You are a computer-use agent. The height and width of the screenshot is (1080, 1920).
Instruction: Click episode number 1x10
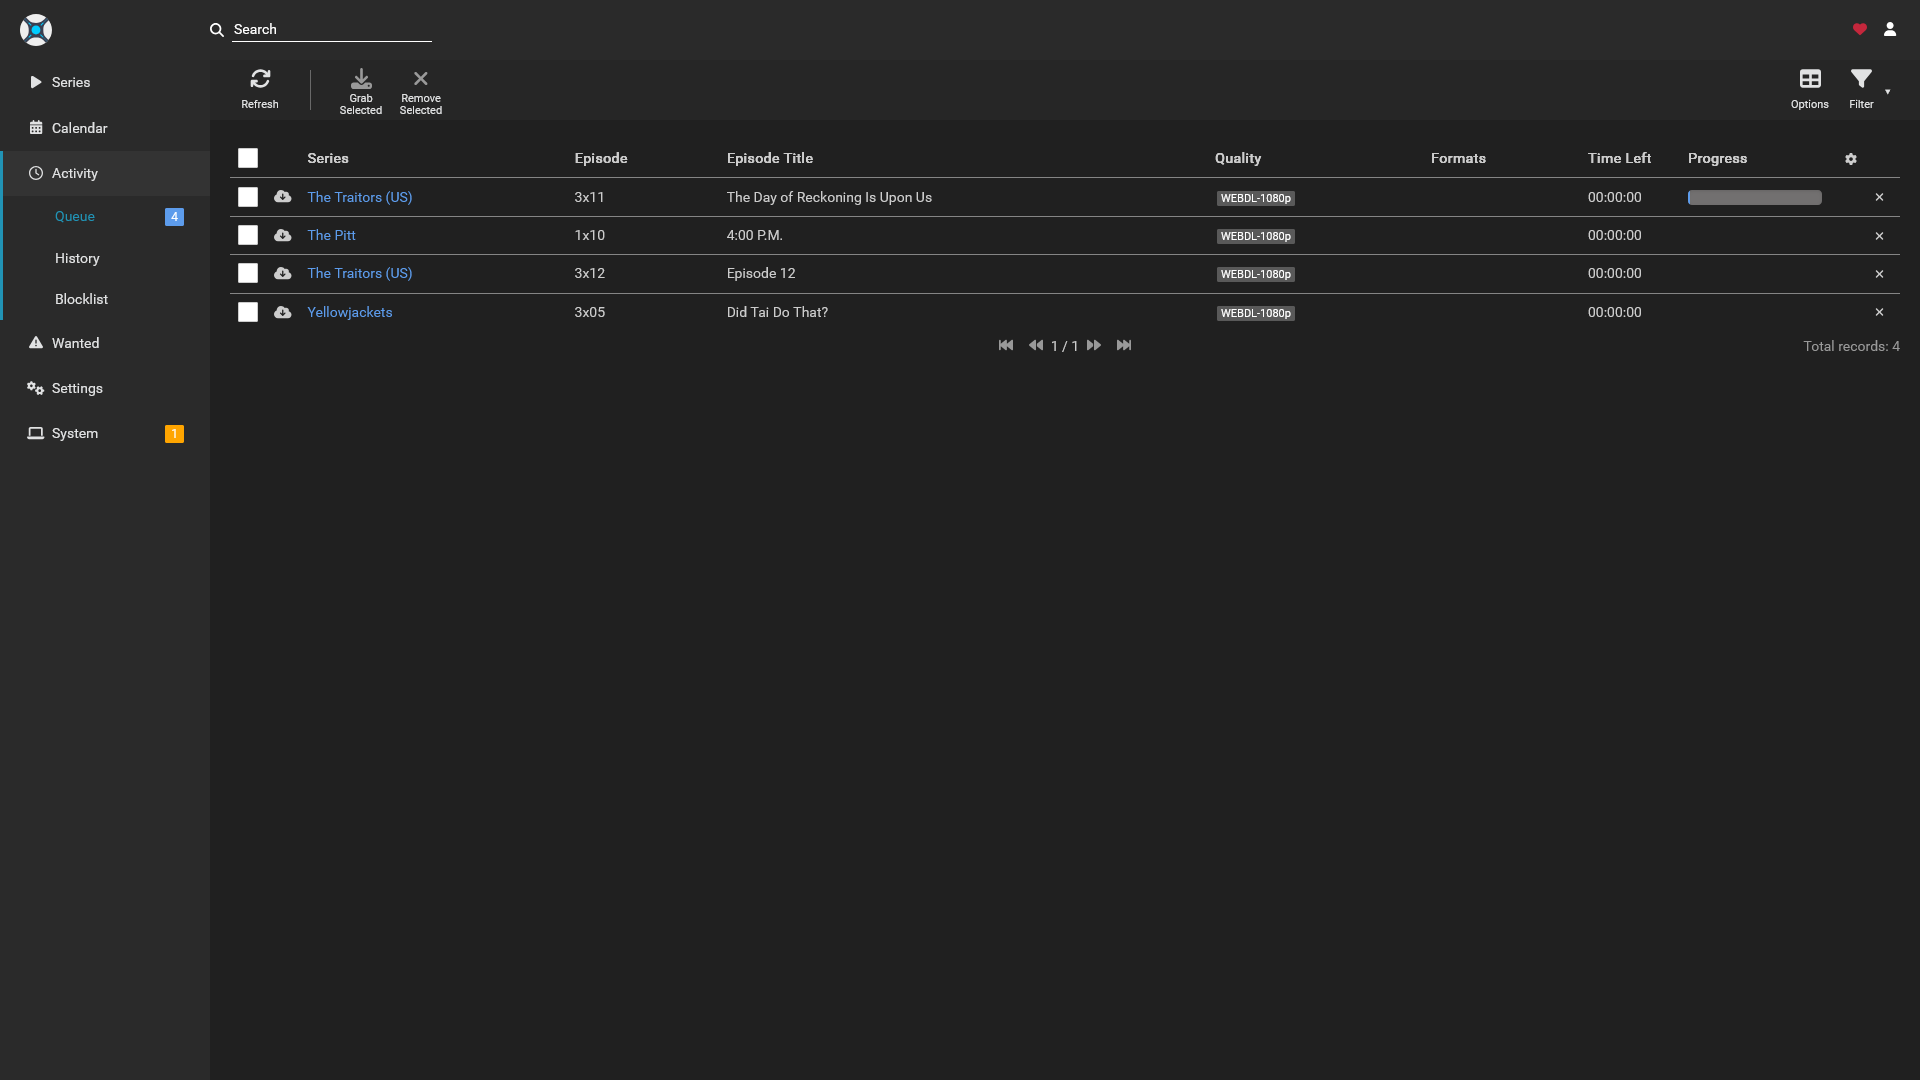pyautogui.click(x=590, y=235)
